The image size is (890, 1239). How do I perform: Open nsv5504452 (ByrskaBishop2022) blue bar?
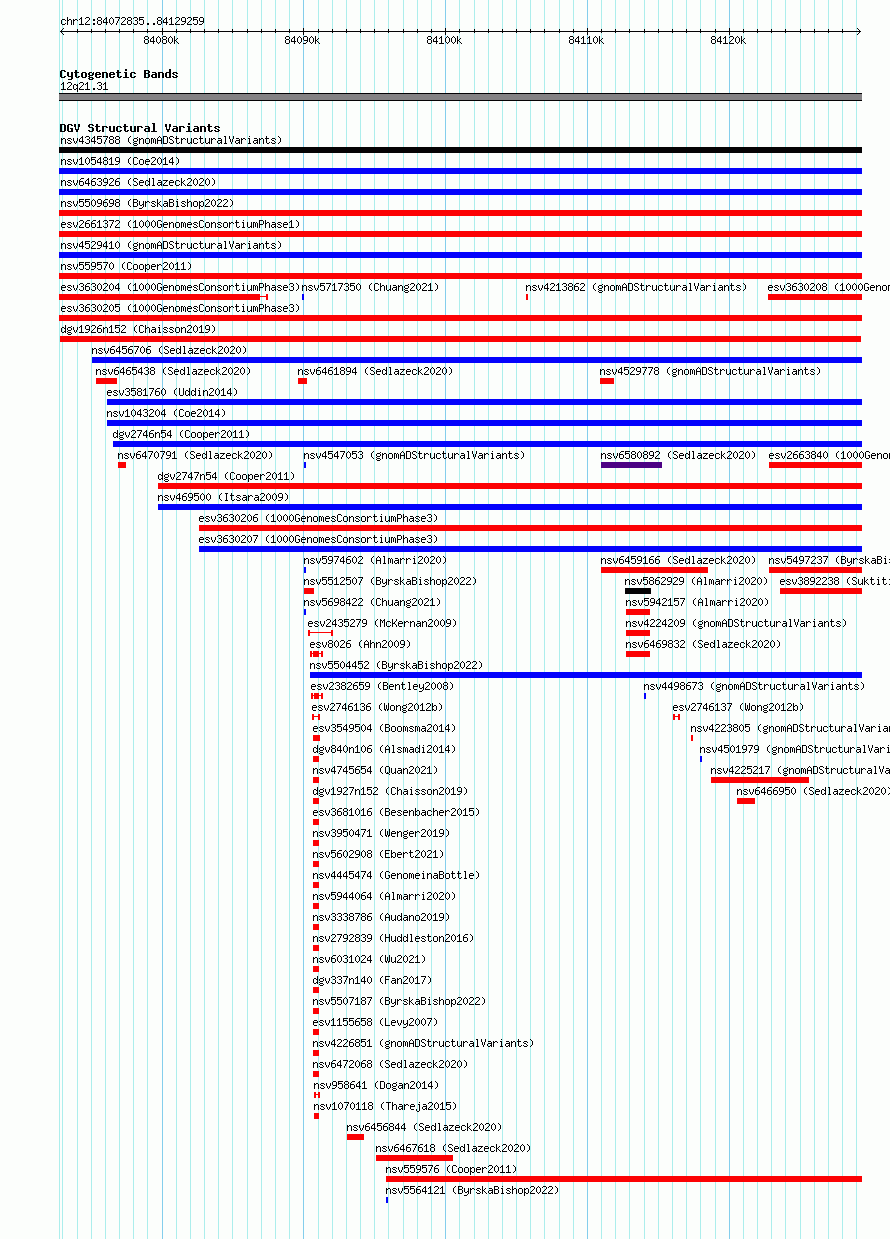pos(586,675)
